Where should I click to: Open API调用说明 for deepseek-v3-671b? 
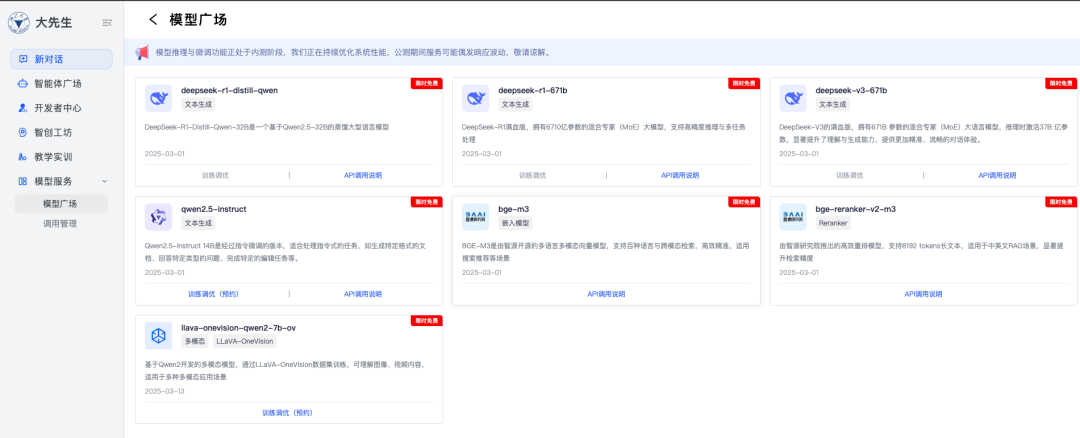click(x=997, y=176)
